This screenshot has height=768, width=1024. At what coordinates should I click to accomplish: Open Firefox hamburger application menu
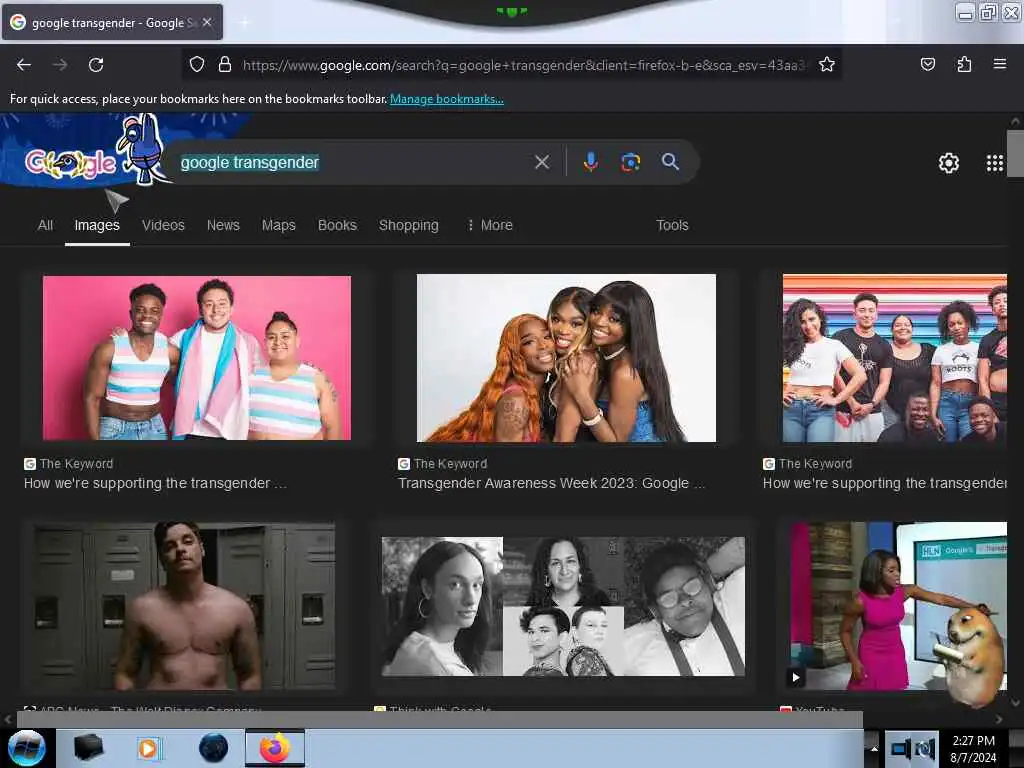pyautogui.click(x=1000, y=64)
